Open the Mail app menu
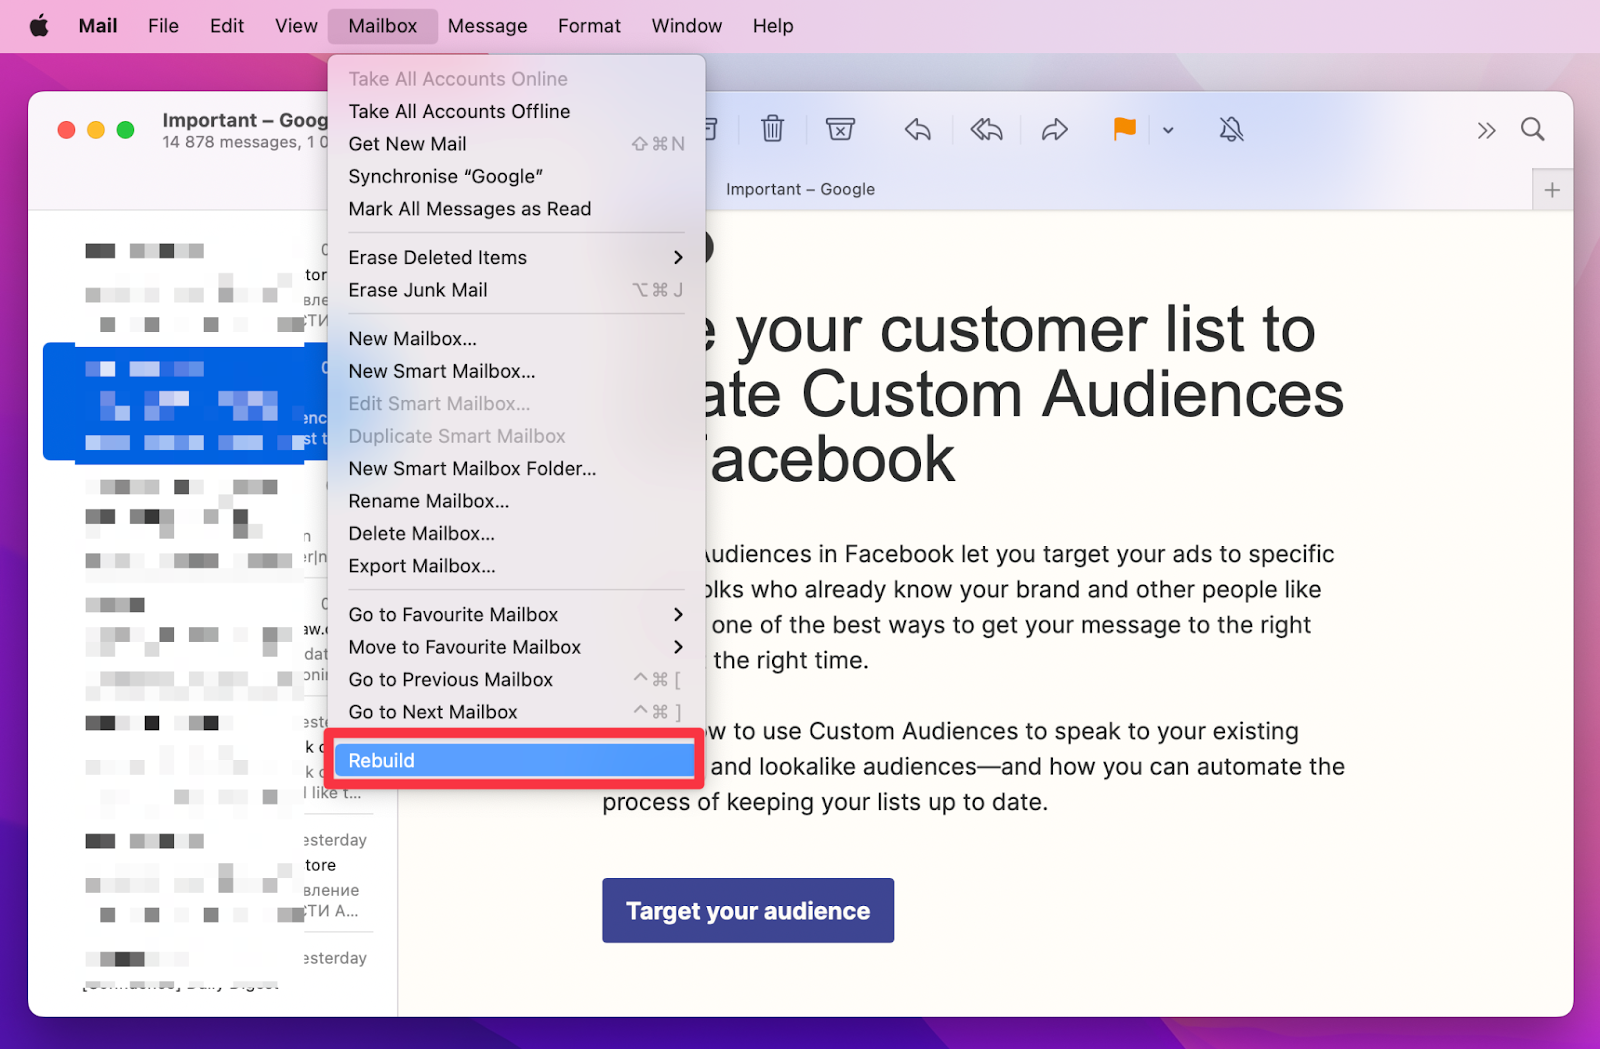 click(98, 26)
